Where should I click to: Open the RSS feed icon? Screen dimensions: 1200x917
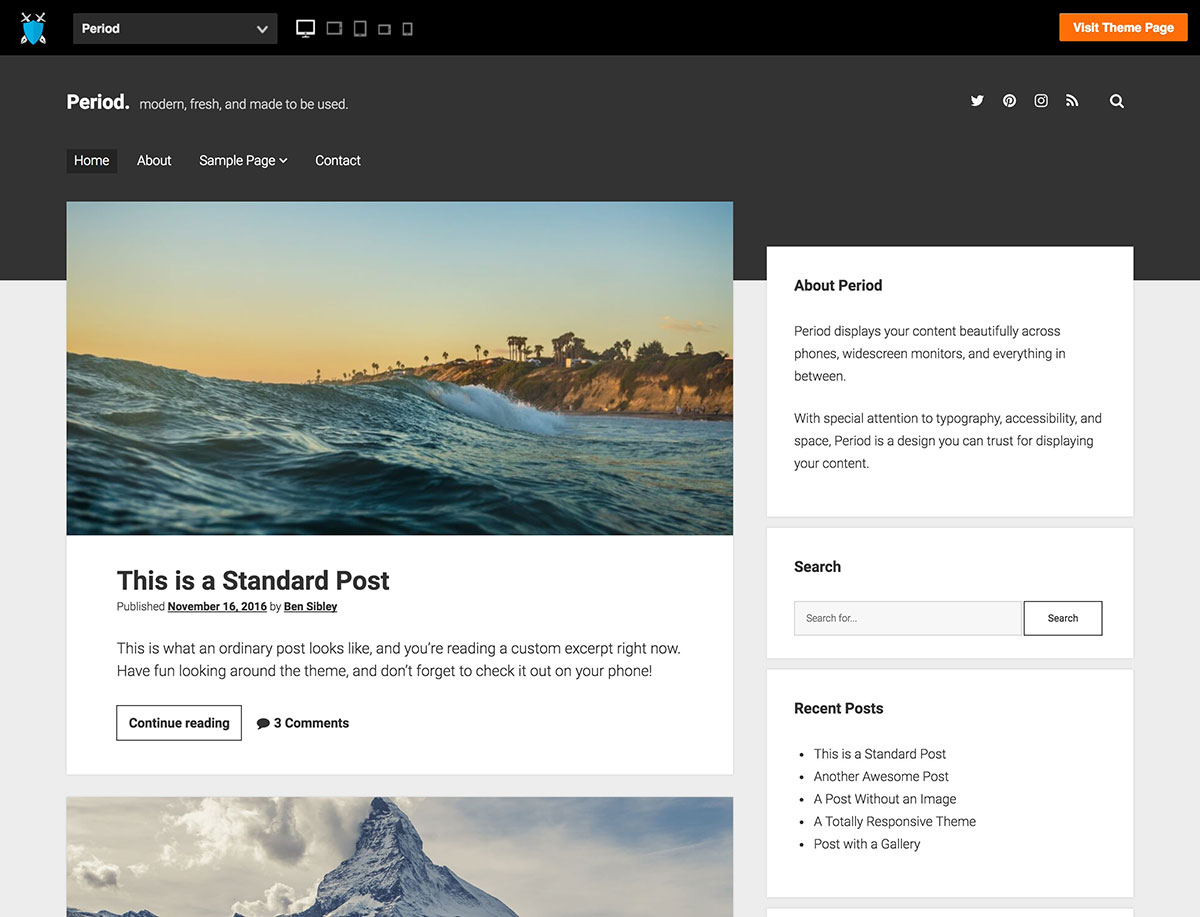[1072, 101]
